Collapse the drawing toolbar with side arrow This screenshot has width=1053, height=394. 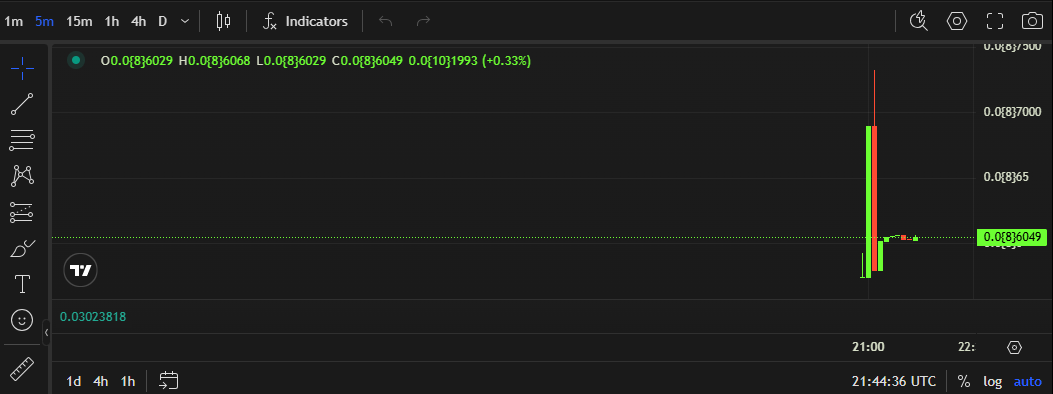coord(46,332)
